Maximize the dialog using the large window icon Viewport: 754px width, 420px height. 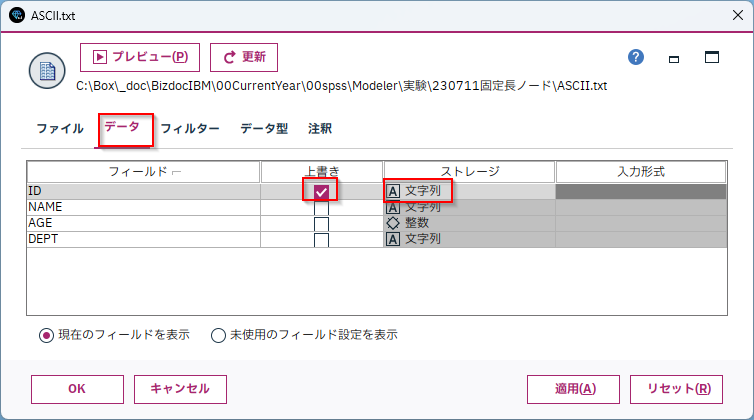[712, 57]
